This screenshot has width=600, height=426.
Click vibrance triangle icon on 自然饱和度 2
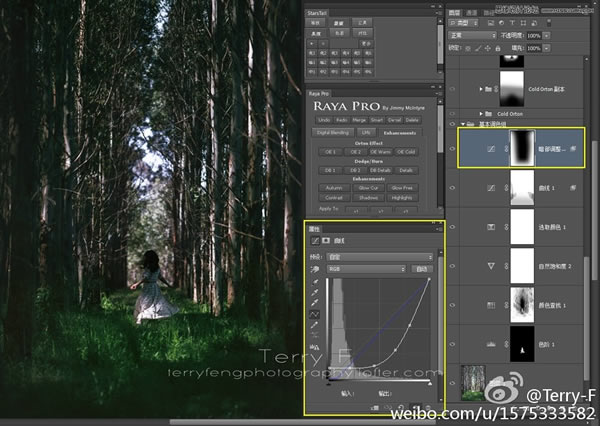tap(491, 266)
